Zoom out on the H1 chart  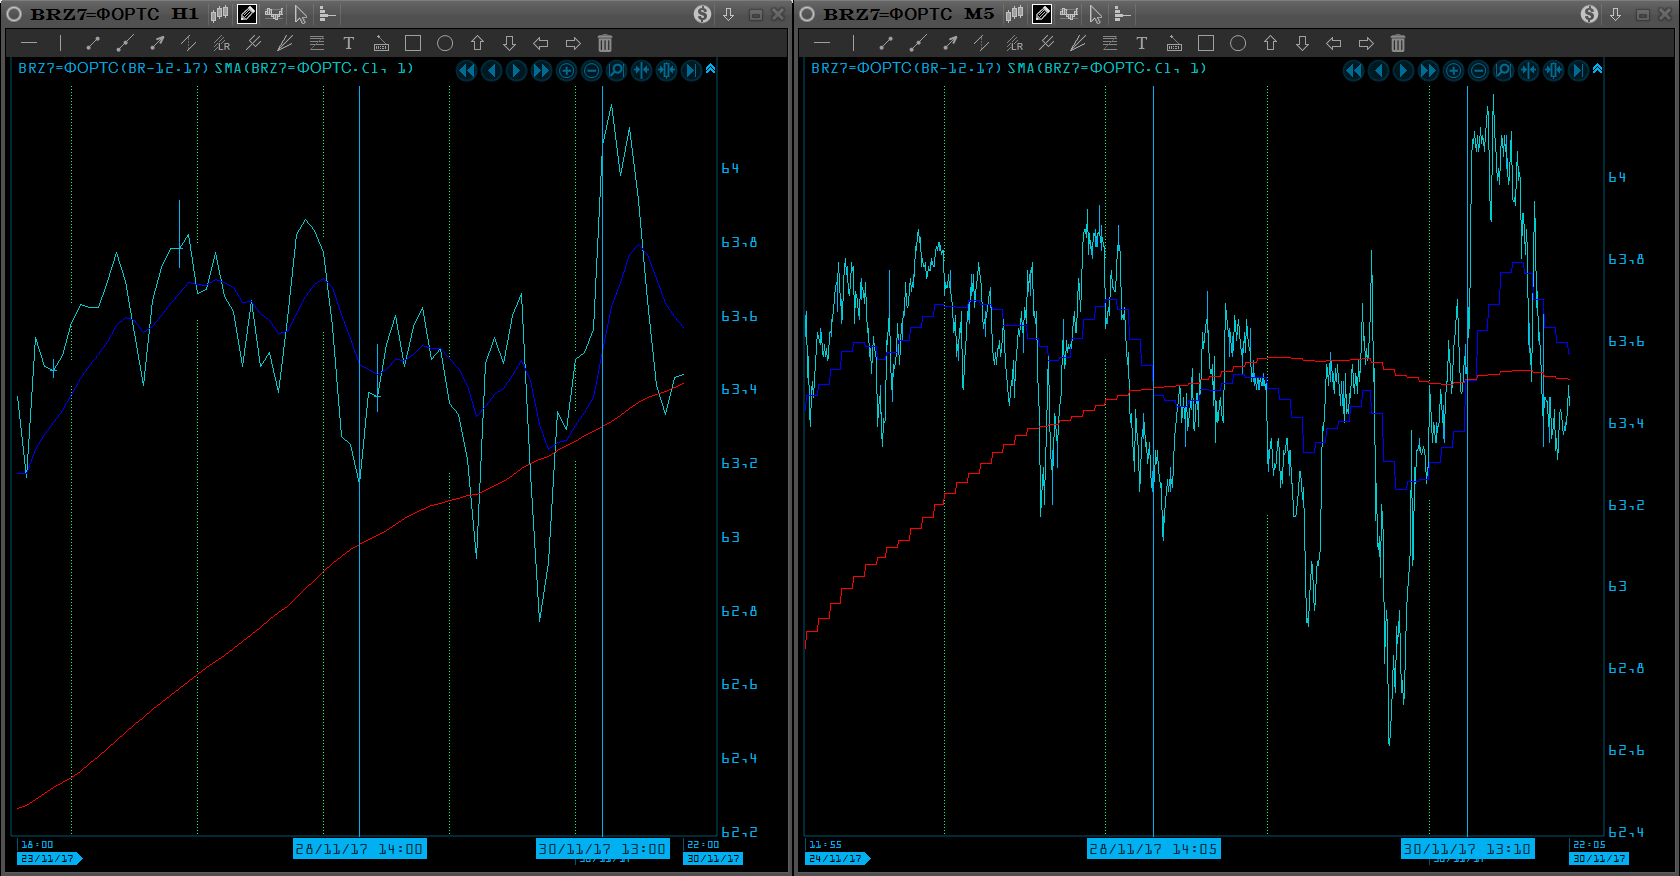[x=591, y=70]
